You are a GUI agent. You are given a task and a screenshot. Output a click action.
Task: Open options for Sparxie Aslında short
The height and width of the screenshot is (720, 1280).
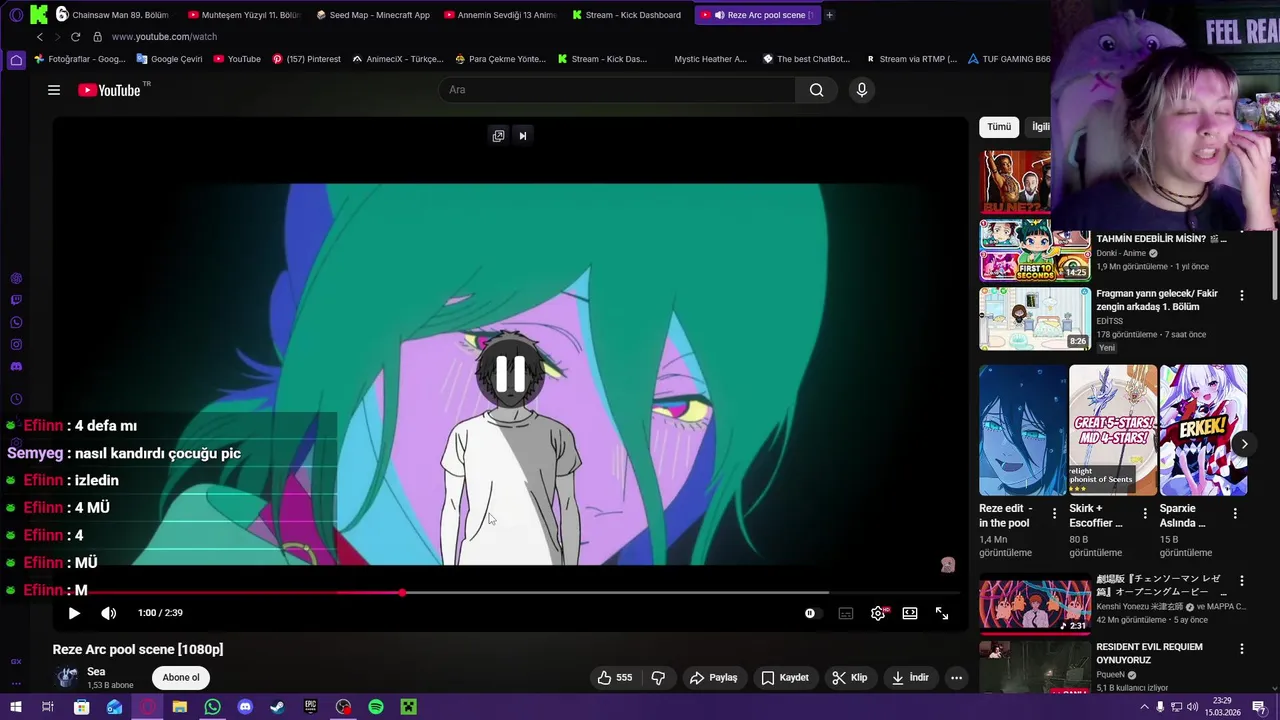1235,513
